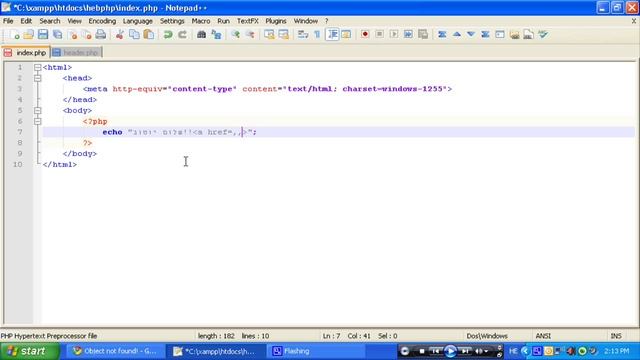This screenshot has height=360, width=640.
Task: Open the Plugins menu
Action: tap(276, 21)
